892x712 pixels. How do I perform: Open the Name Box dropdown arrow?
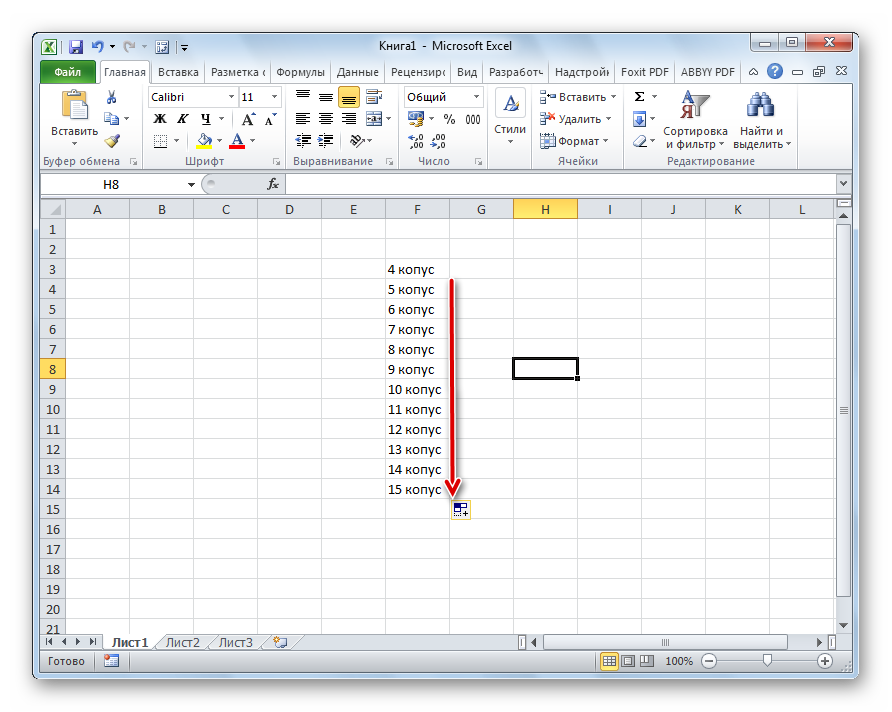click(x=192, y=185)
